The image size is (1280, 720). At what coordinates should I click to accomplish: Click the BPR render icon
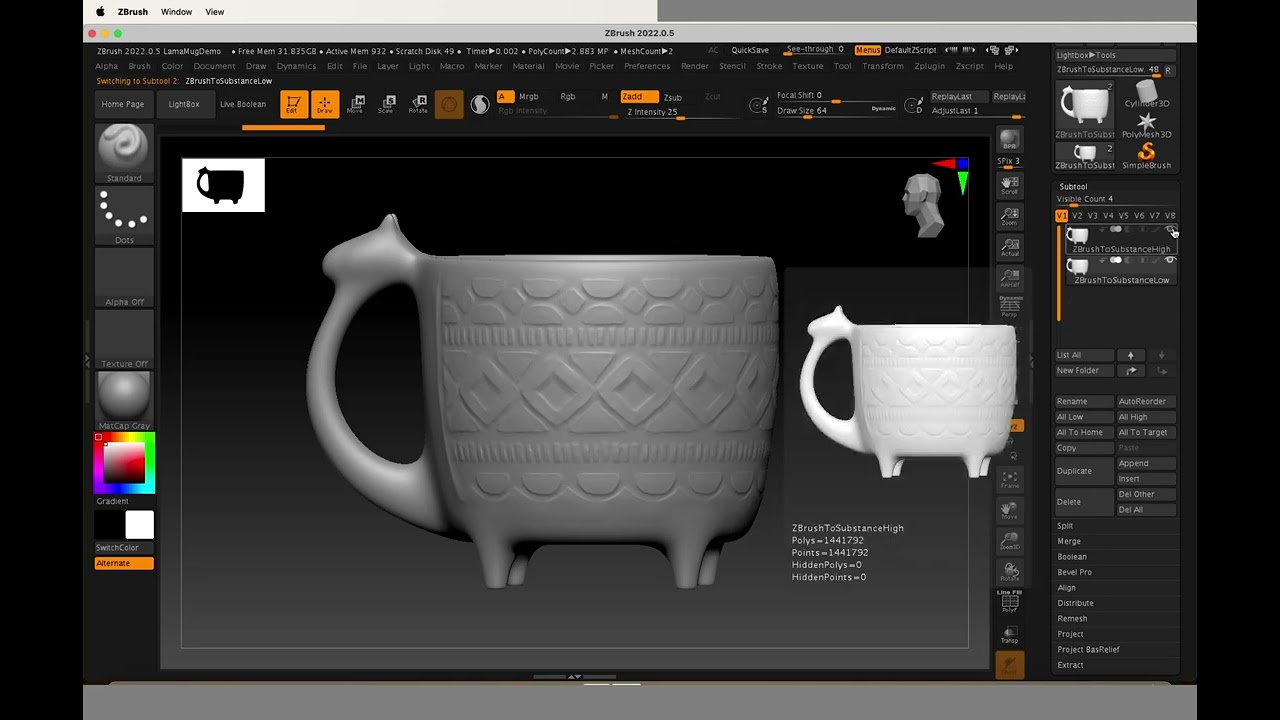1009,140
